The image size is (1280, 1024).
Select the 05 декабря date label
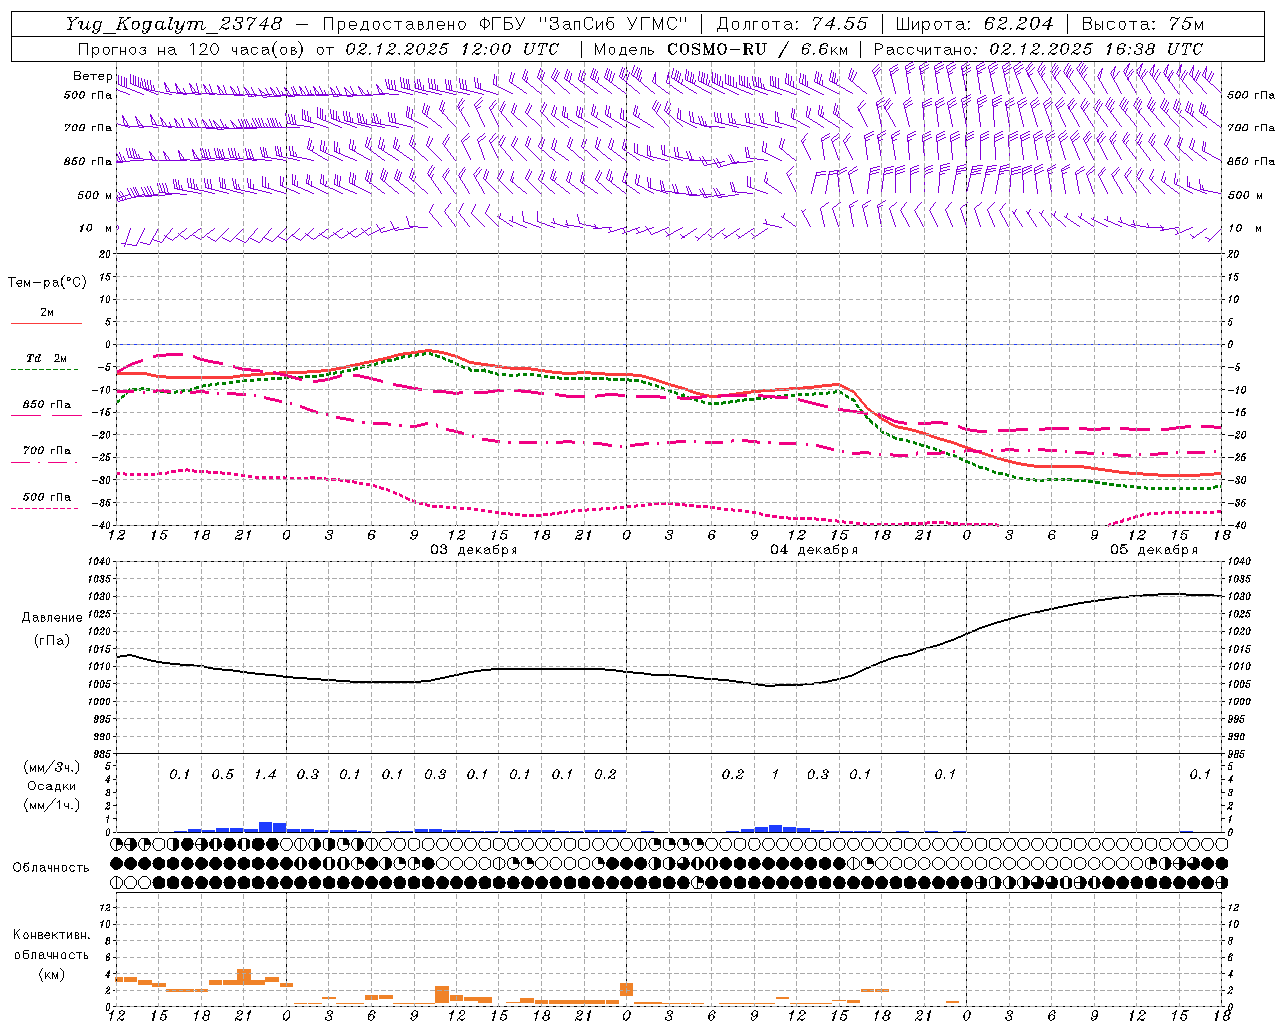coord(1154,550)
